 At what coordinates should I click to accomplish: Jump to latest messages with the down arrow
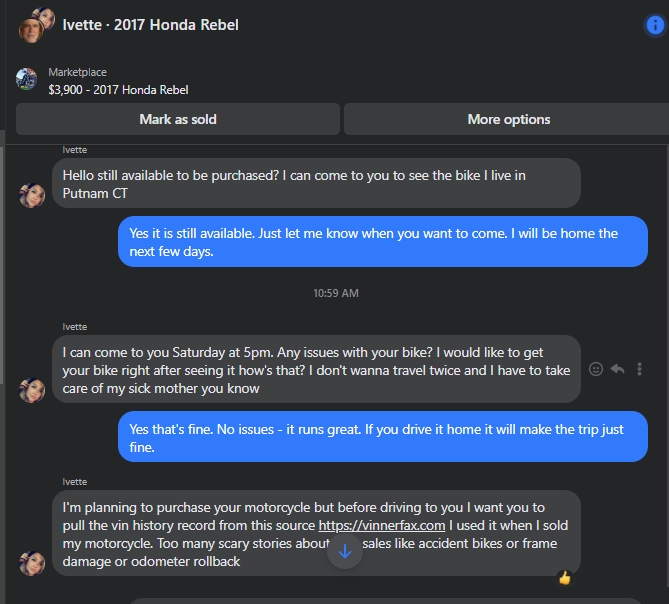(345, 551)
